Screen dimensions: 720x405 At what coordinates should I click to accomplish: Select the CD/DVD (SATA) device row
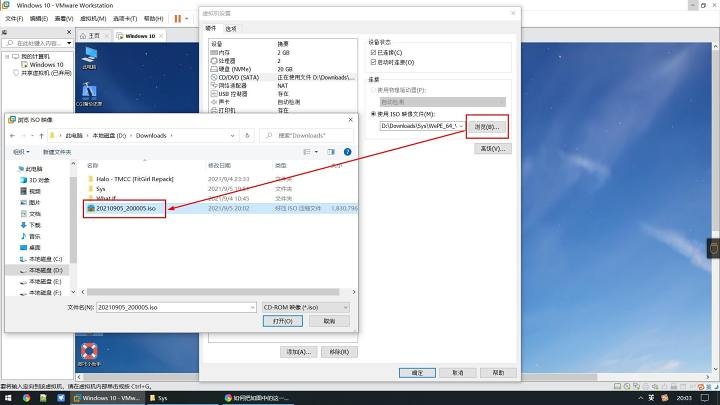coord(282,77)
